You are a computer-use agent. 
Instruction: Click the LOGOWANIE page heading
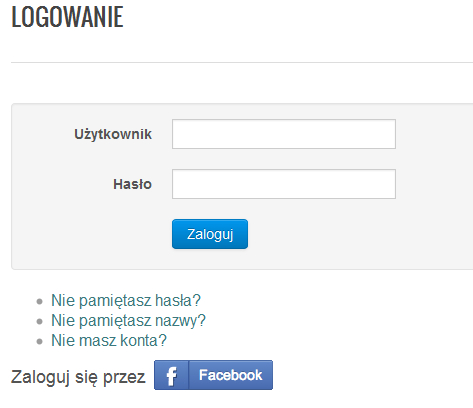pyautogui.click(x=67, y=17)
